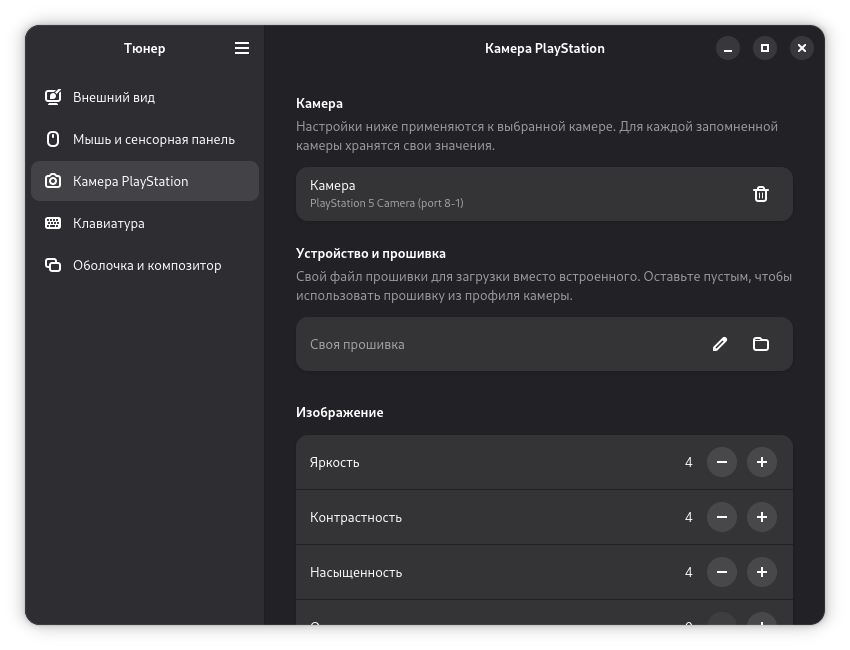Open the Внешний вид settings page
Viewport: 850px width, 650px height.
[145, 97]
